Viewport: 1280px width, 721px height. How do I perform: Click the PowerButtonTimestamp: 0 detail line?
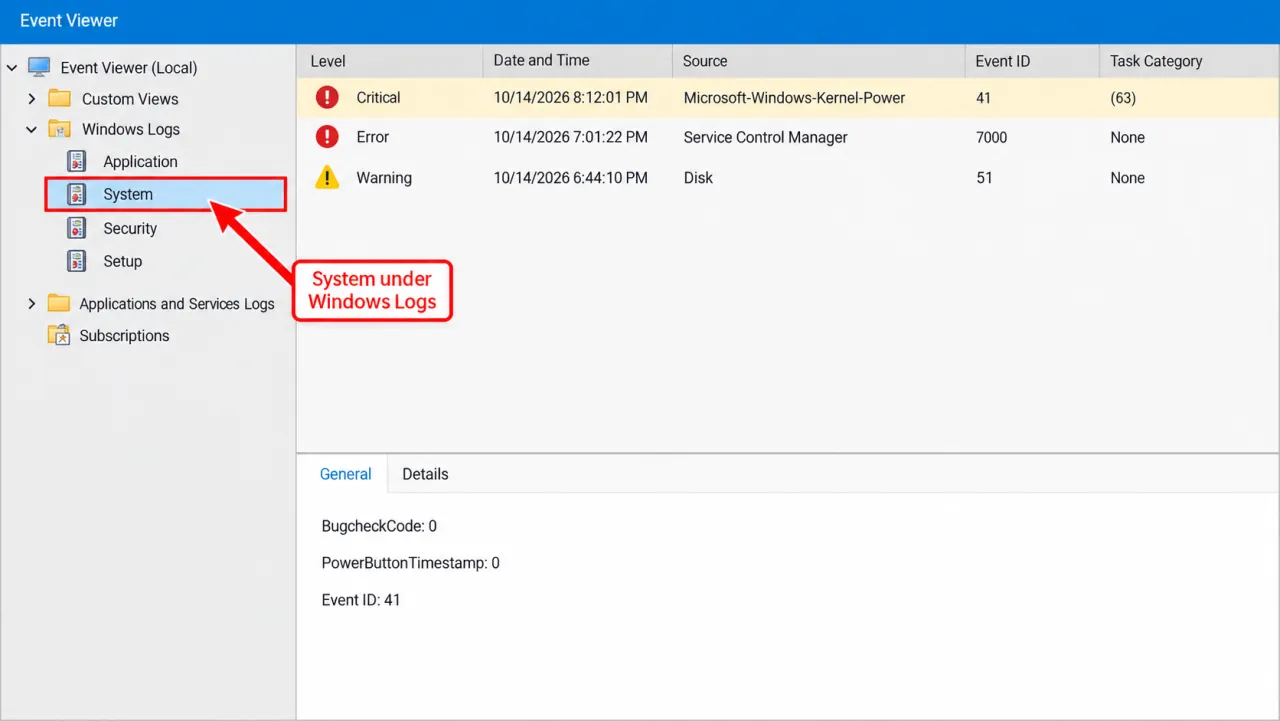coord(411,563)
